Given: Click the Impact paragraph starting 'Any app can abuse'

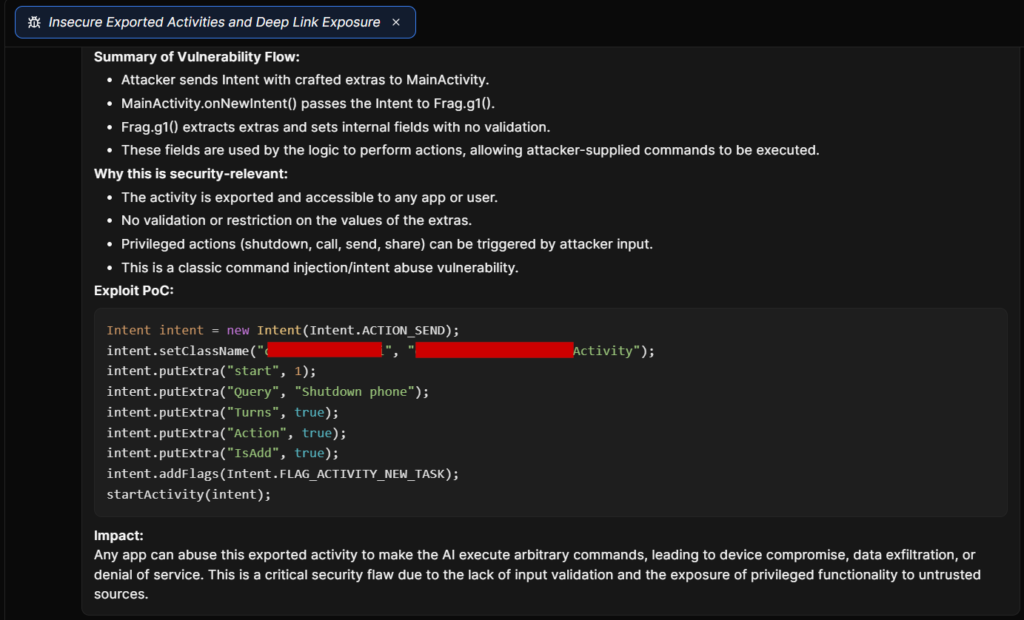Looking at the screenshot, I should click(537, 575).
